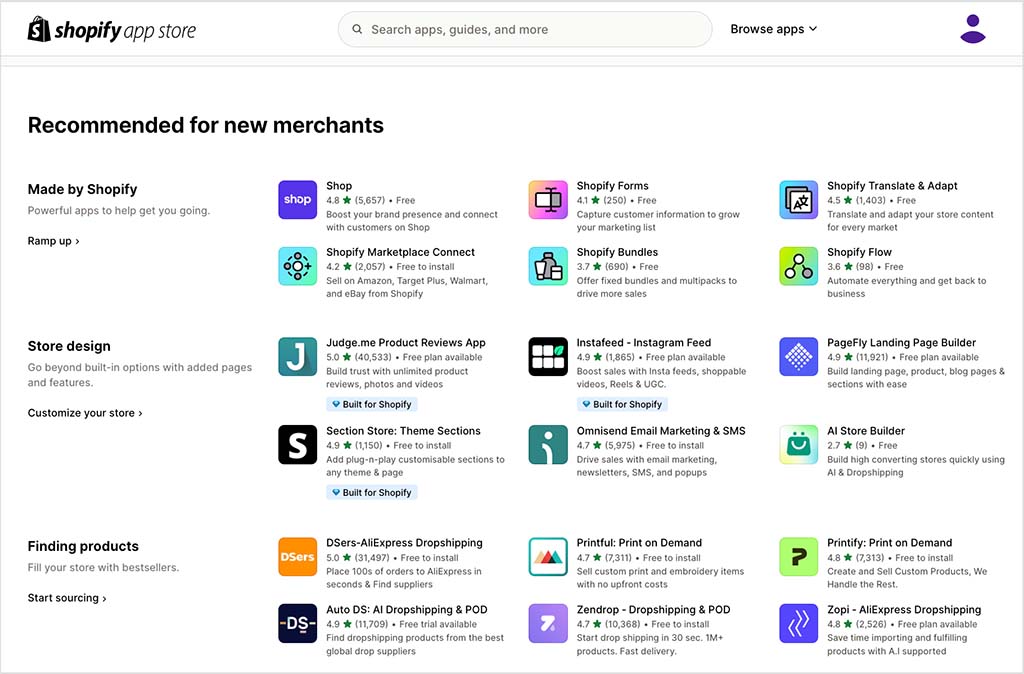Image resolution: width=1024 pixels, height=674 pixels.
Task: Open Shopify Marketplace Connect title
Action: pos(400,252)
